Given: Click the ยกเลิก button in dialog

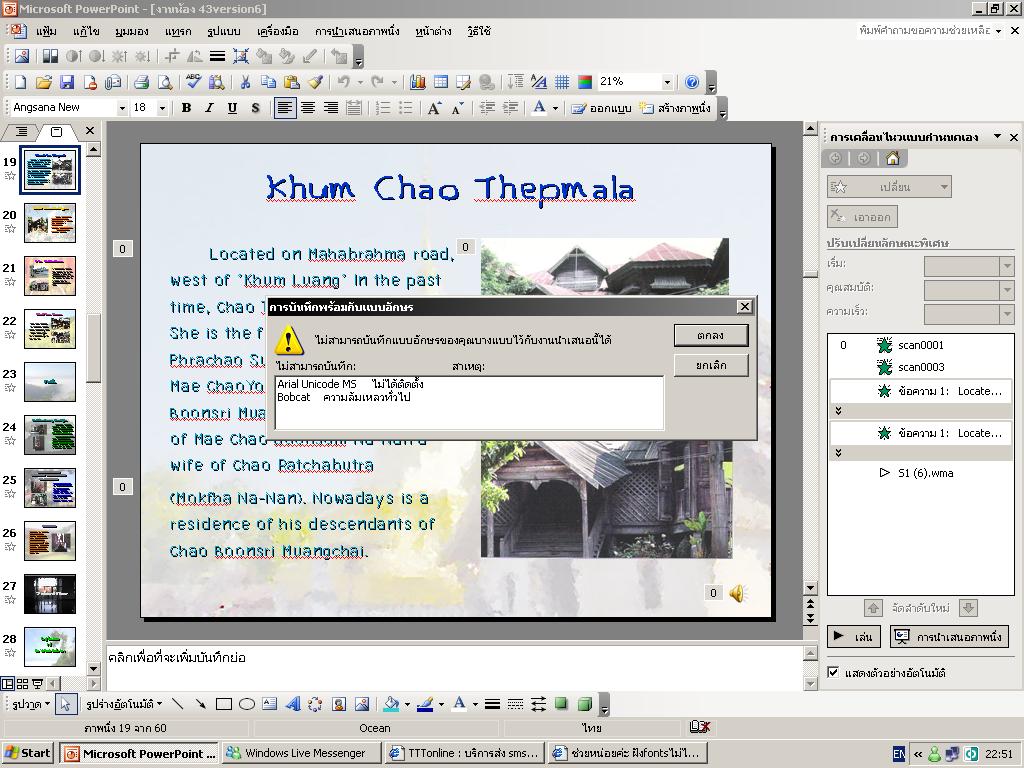Looking at the screenshot, I should (x=711, y=365).
